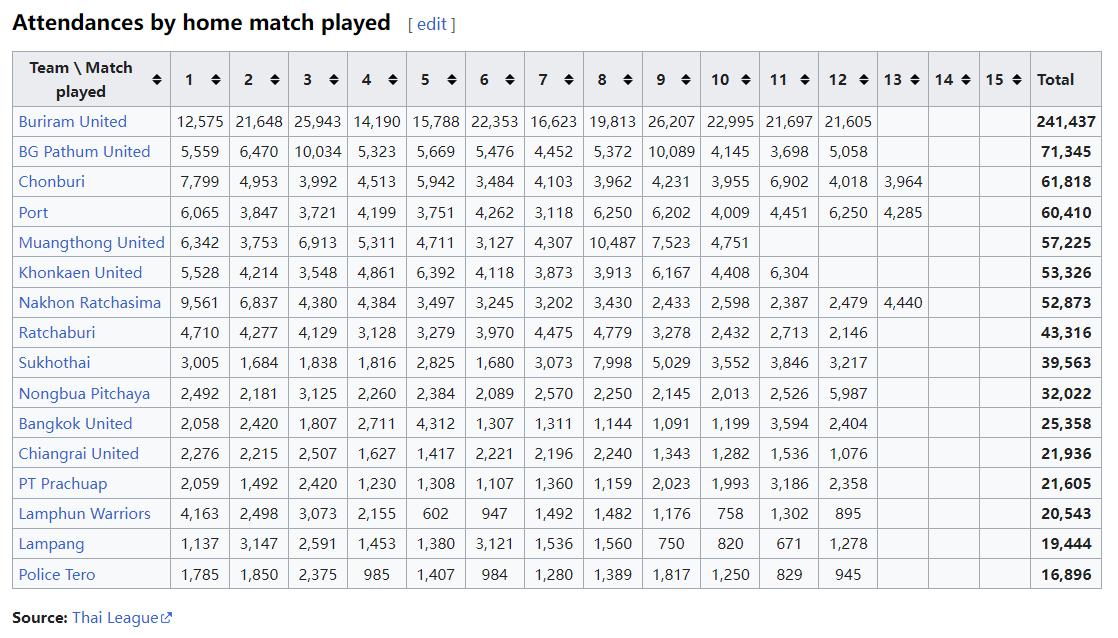
Task: Click external link icon beside Thai League
Action: [167, 618]
